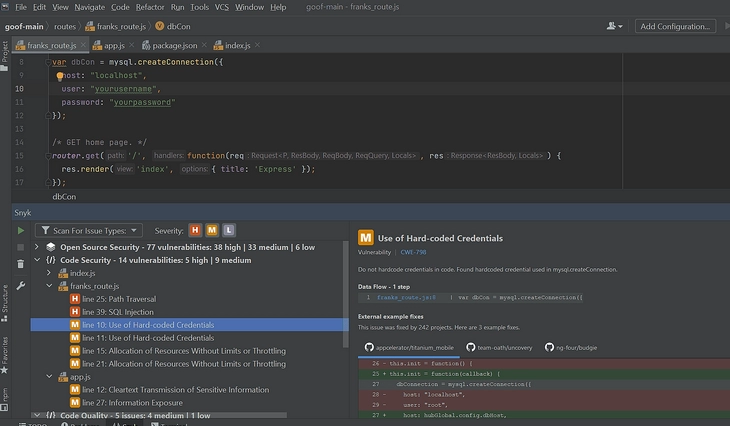Switch to package.json editor tab
Image resolution: width=730 pixels, height=426 pixels.
click(175, 45)
